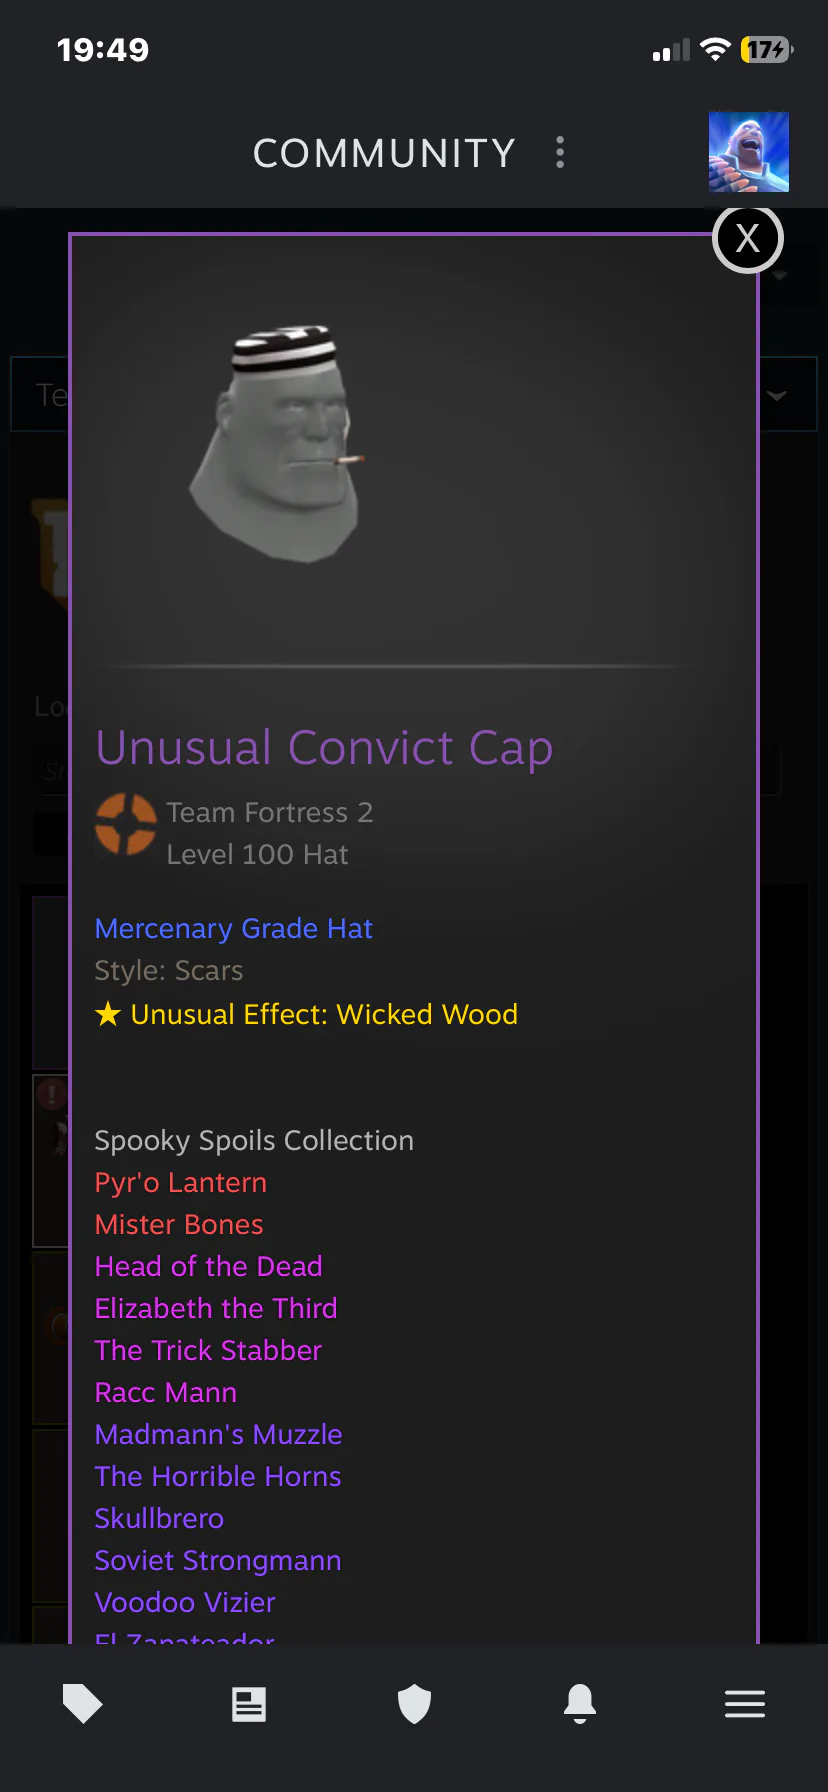The height and width of the screenshot is (1792, 828).
Task: Select Pyr'o Lantern in the collection
Action: tap(181, 1183)
